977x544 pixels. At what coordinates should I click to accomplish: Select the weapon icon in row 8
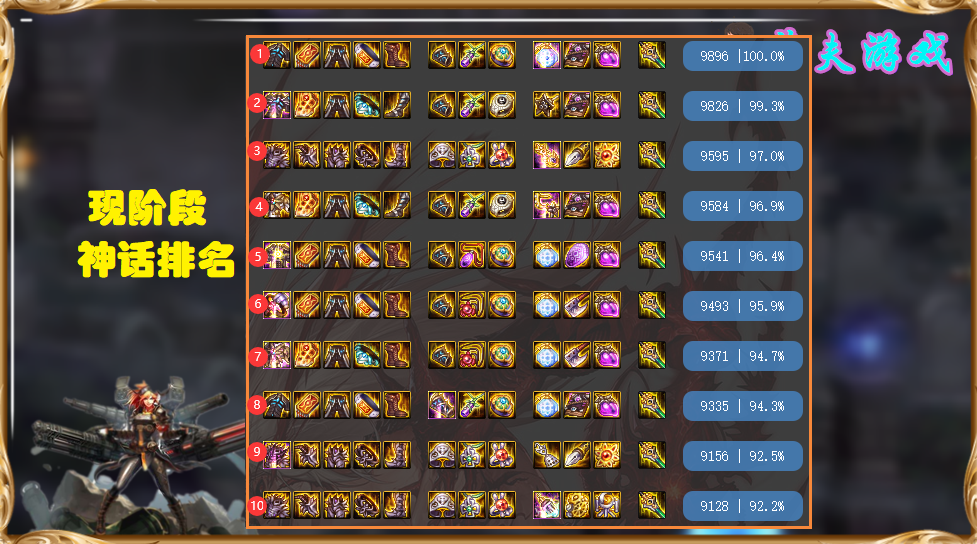pyautogui.click(x=652, y=405)
